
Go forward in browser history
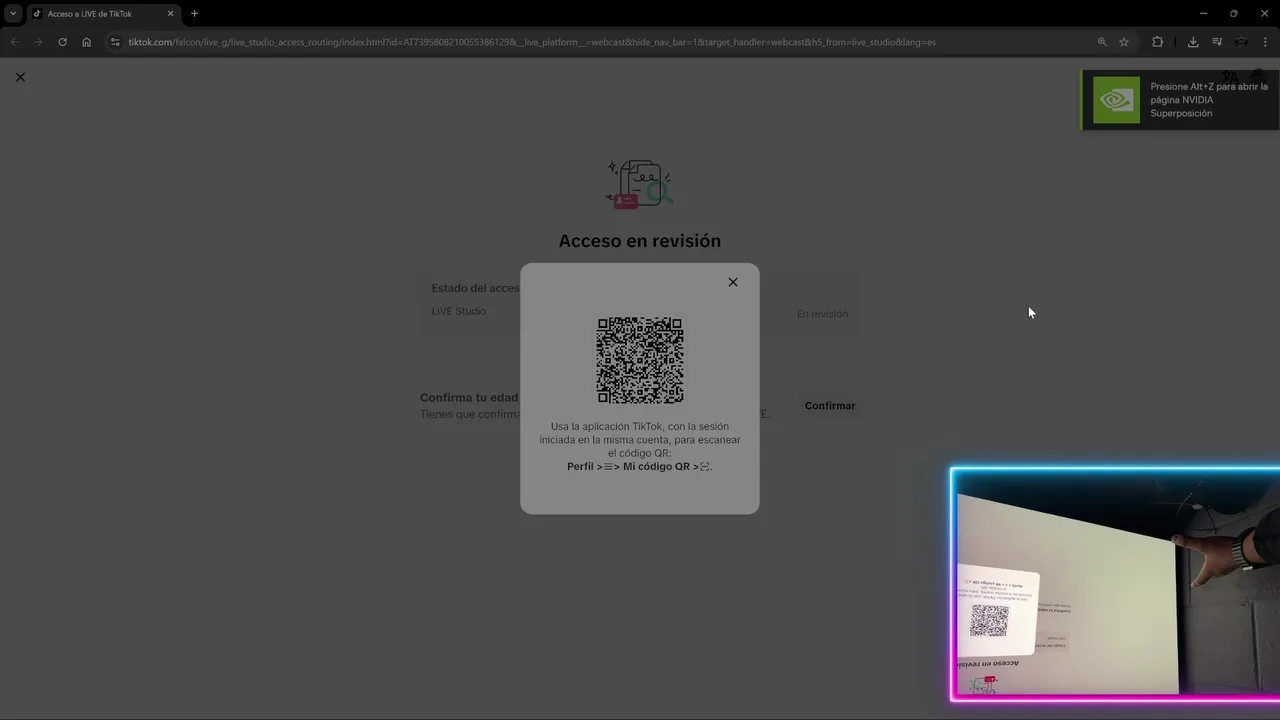38,42
